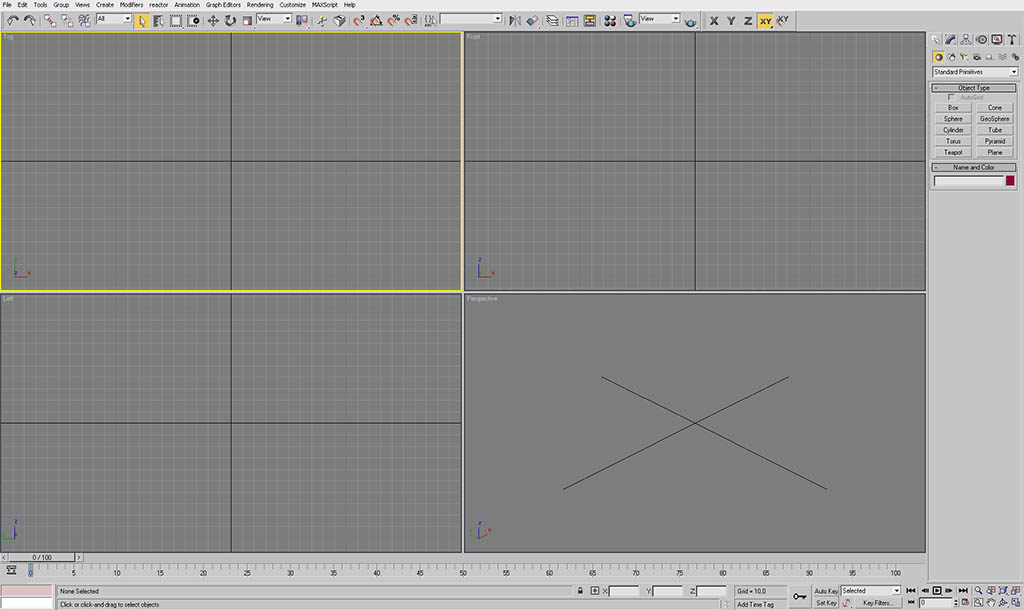Click the Quick Render teapot icon
This screenshot has height=610, width=1024.
click(690, 20)
